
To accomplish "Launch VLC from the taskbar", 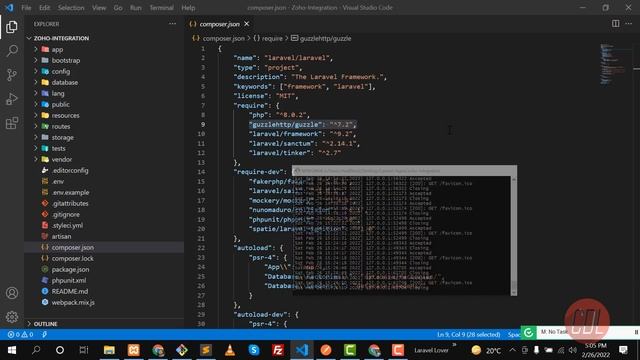I will pyautogui.click(x=230, y=350).
